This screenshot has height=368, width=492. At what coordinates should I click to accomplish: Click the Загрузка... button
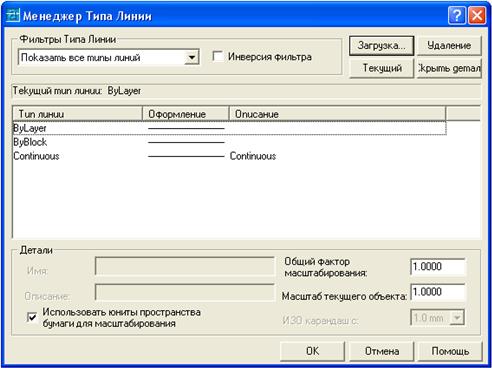click(381, 46)
